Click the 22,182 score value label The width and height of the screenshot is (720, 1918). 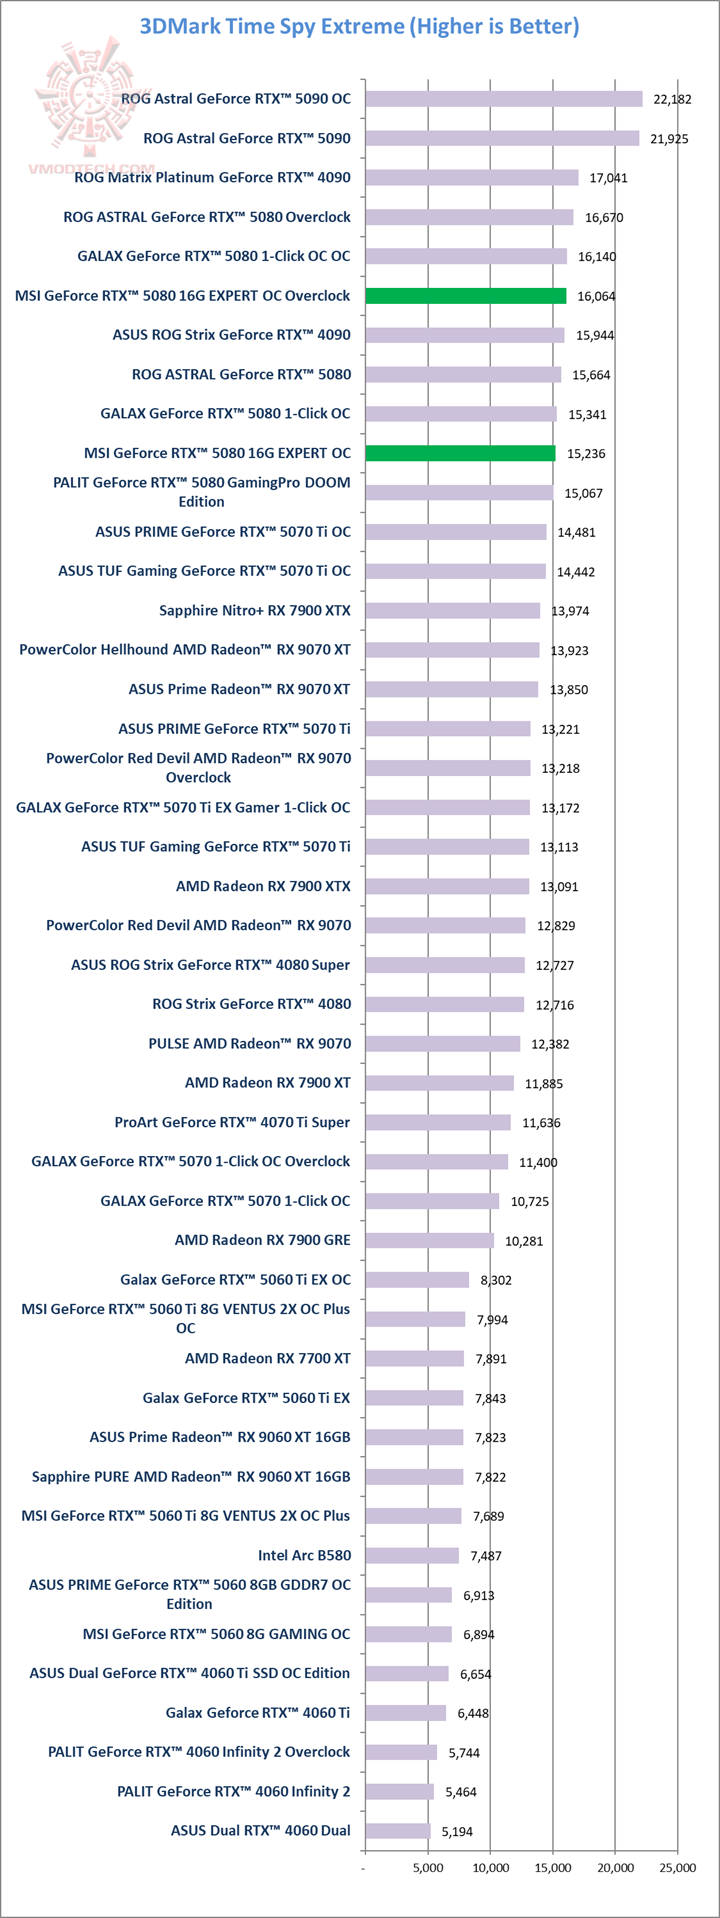672,99
